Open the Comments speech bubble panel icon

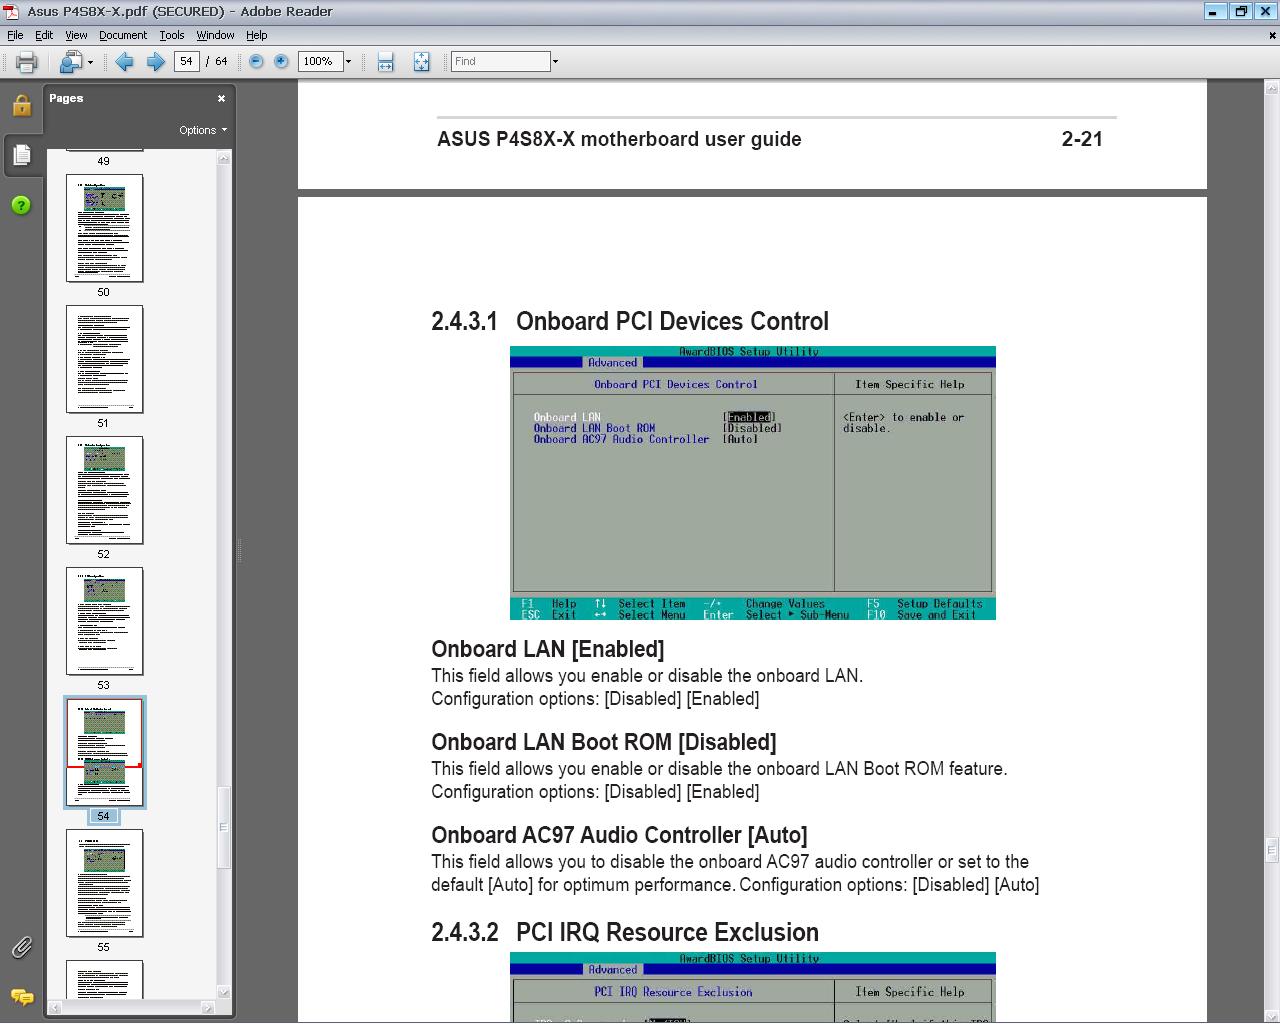pos(21,997)
